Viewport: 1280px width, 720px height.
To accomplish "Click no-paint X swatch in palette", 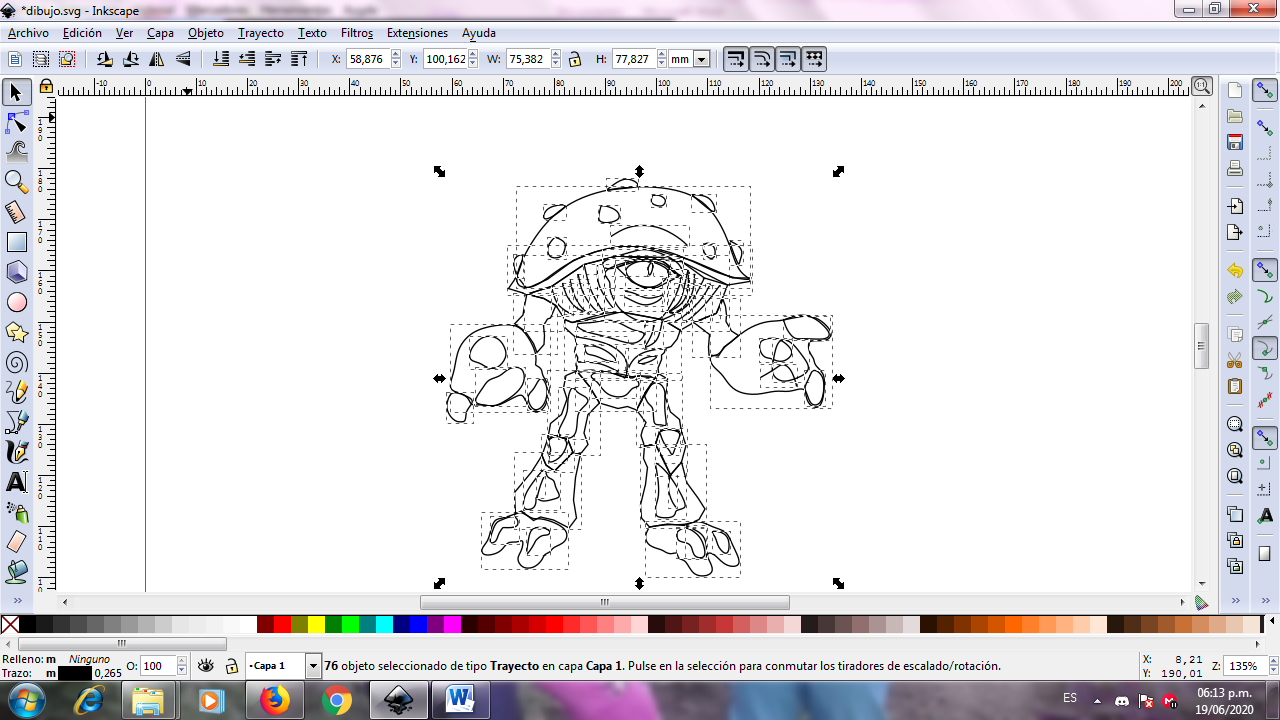I will [10, 625].
